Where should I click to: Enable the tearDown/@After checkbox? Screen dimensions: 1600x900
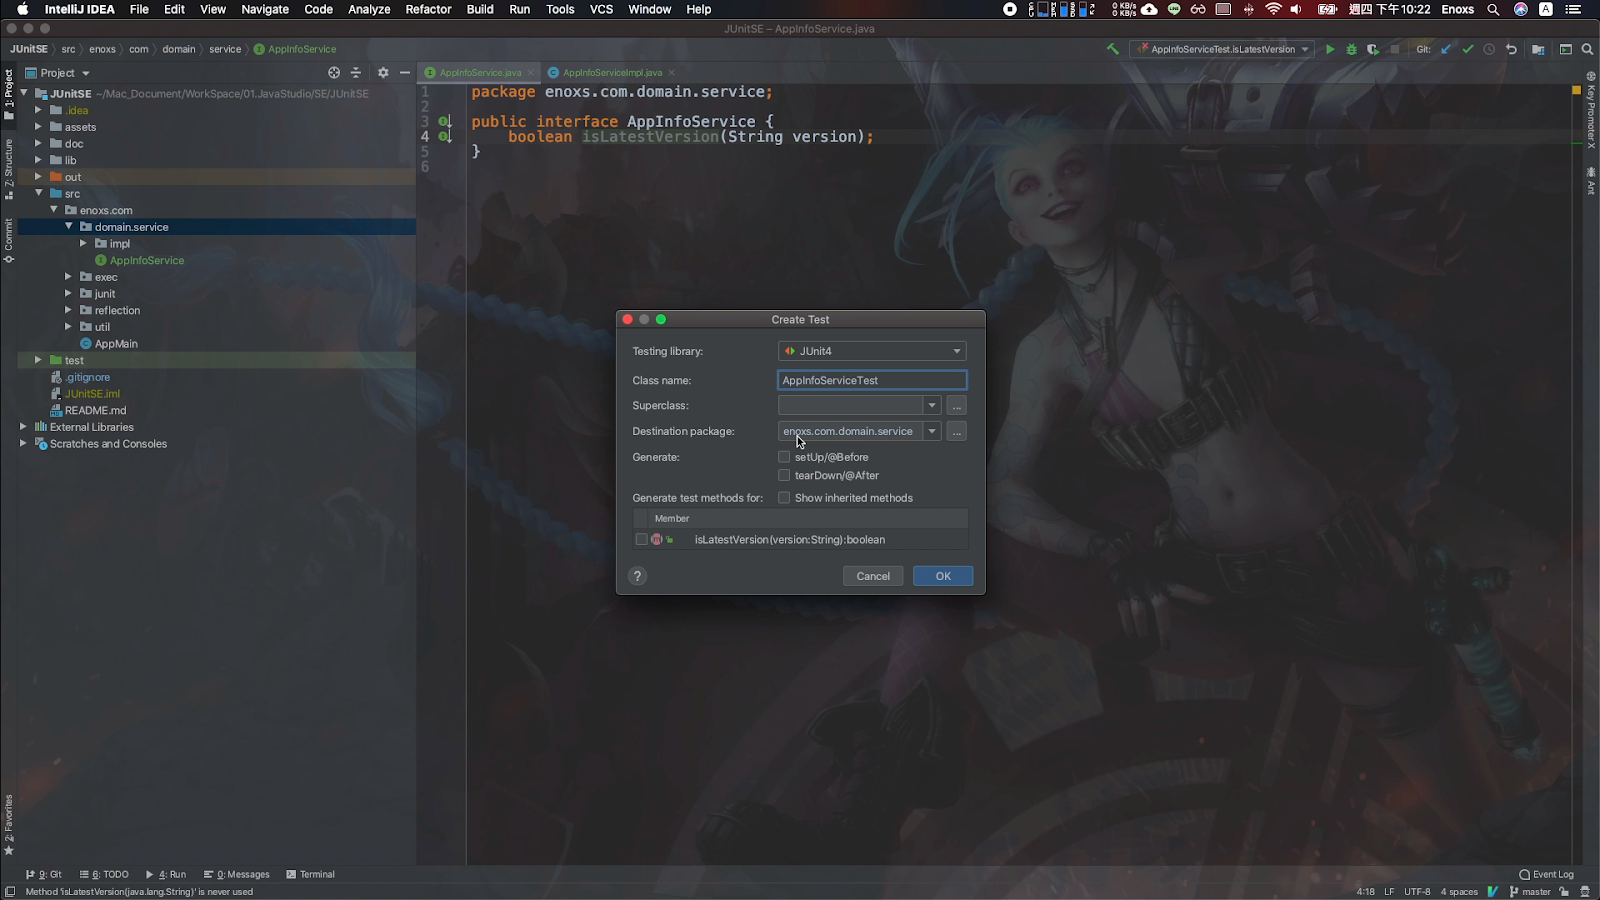coord(784,476)
